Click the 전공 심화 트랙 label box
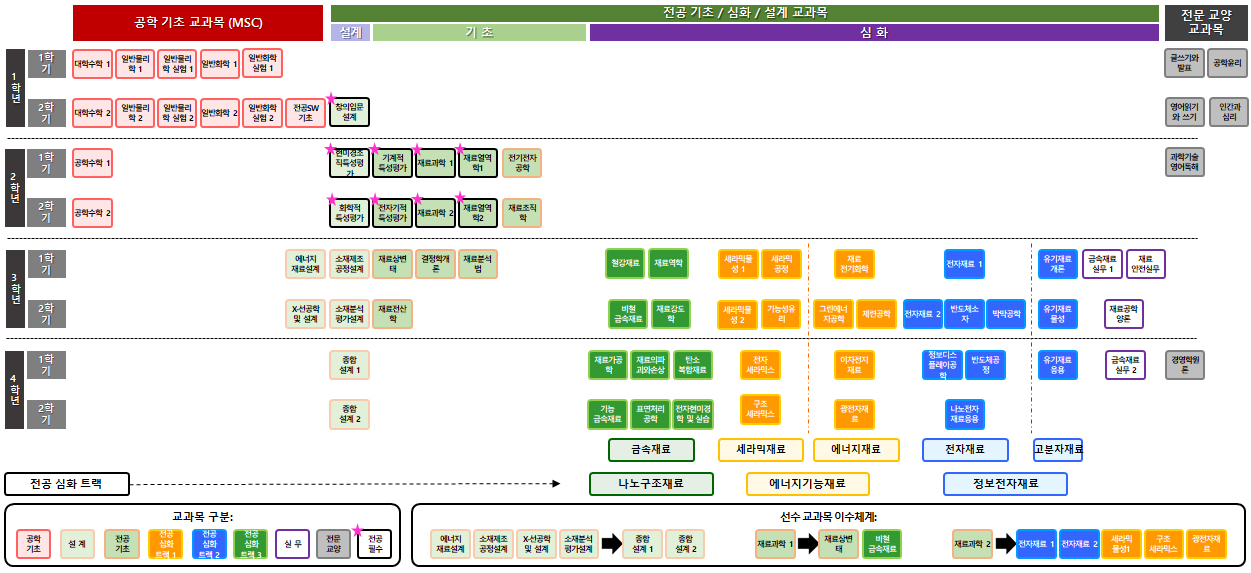The height and width of the screenshot is (573, 1251). click(67, 484)
